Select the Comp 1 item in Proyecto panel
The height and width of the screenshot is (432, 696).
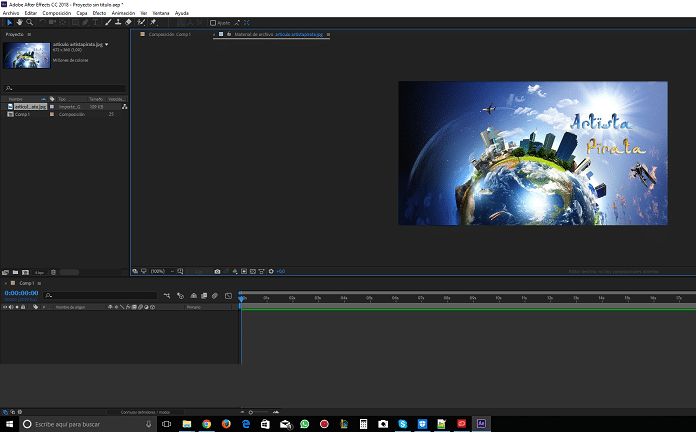22,114
